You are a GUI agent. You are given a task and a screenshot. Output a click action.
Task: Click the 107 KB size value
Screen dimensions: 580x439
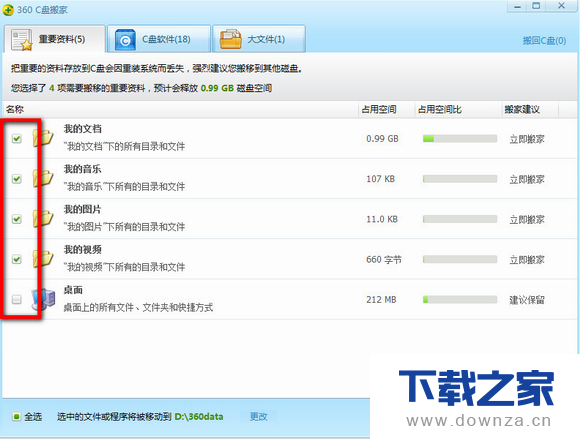click(x=380, y=179)
